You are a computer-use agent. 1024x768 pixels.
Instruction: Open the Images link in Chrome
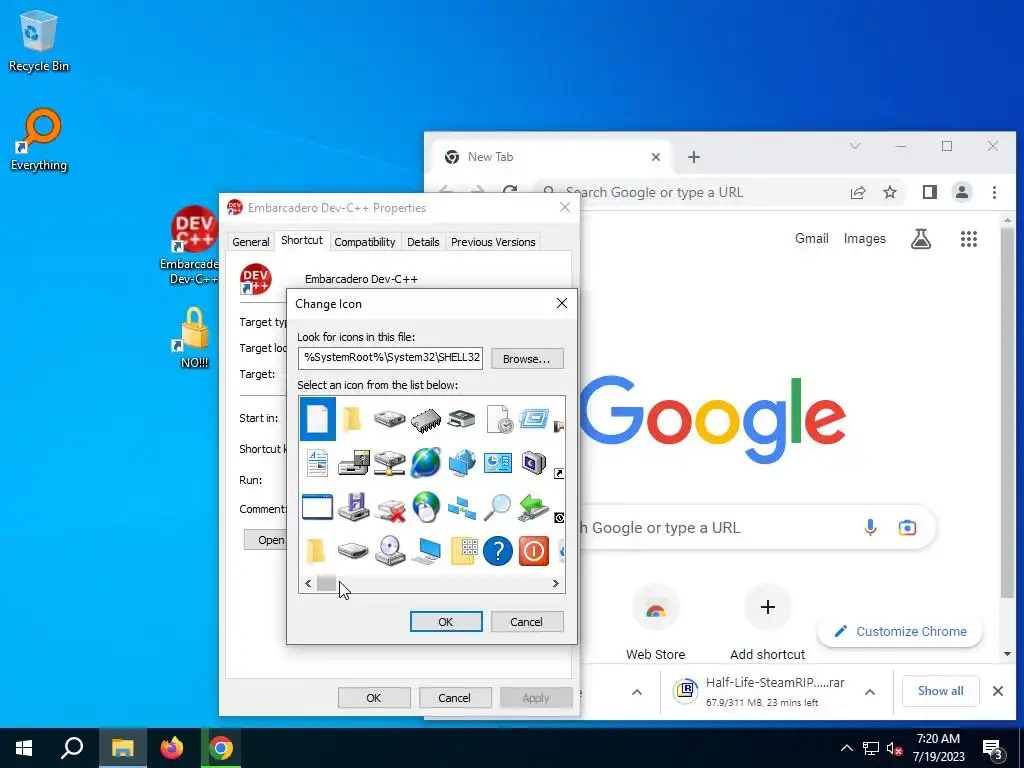pos(865,238)
